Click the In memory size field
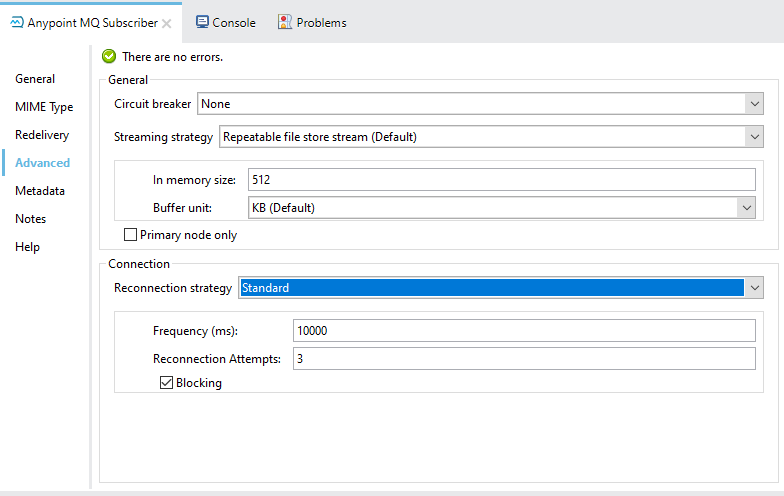The height and width of the screenshot is (496, 784). 500,180
